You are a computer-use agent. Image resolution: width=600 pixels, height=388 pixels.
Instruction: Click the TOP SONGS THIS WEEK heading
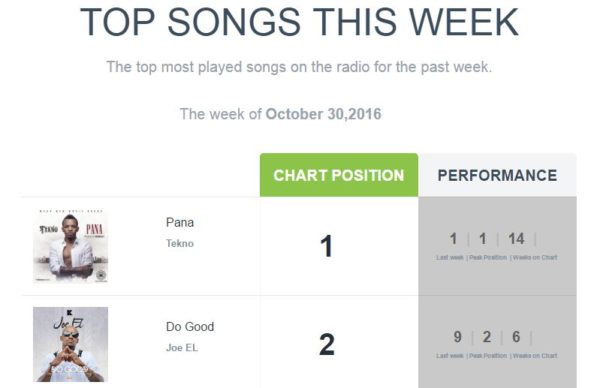[x=299, y=22]
